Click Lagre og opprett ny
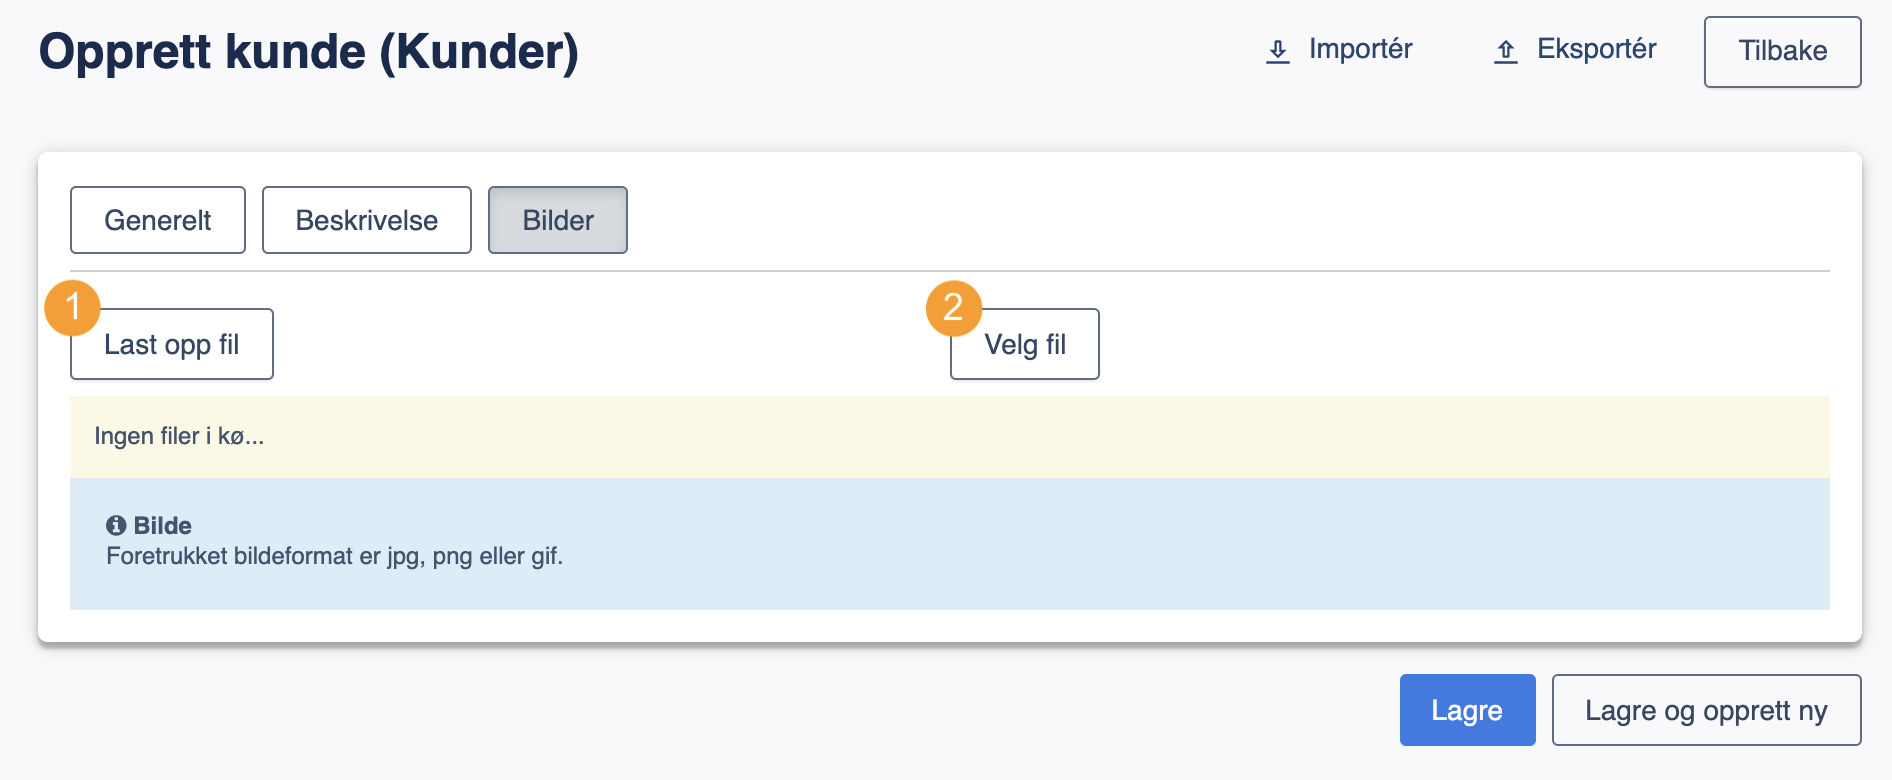Image resolution: width=1892 pixels, height=780 pixels. click(1706, 710)
